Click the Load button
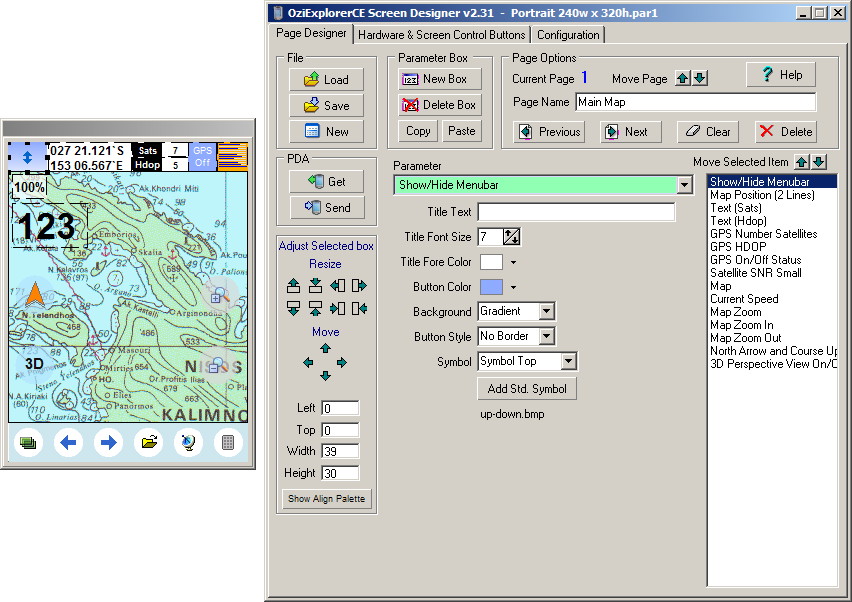 tap(326, 80)
